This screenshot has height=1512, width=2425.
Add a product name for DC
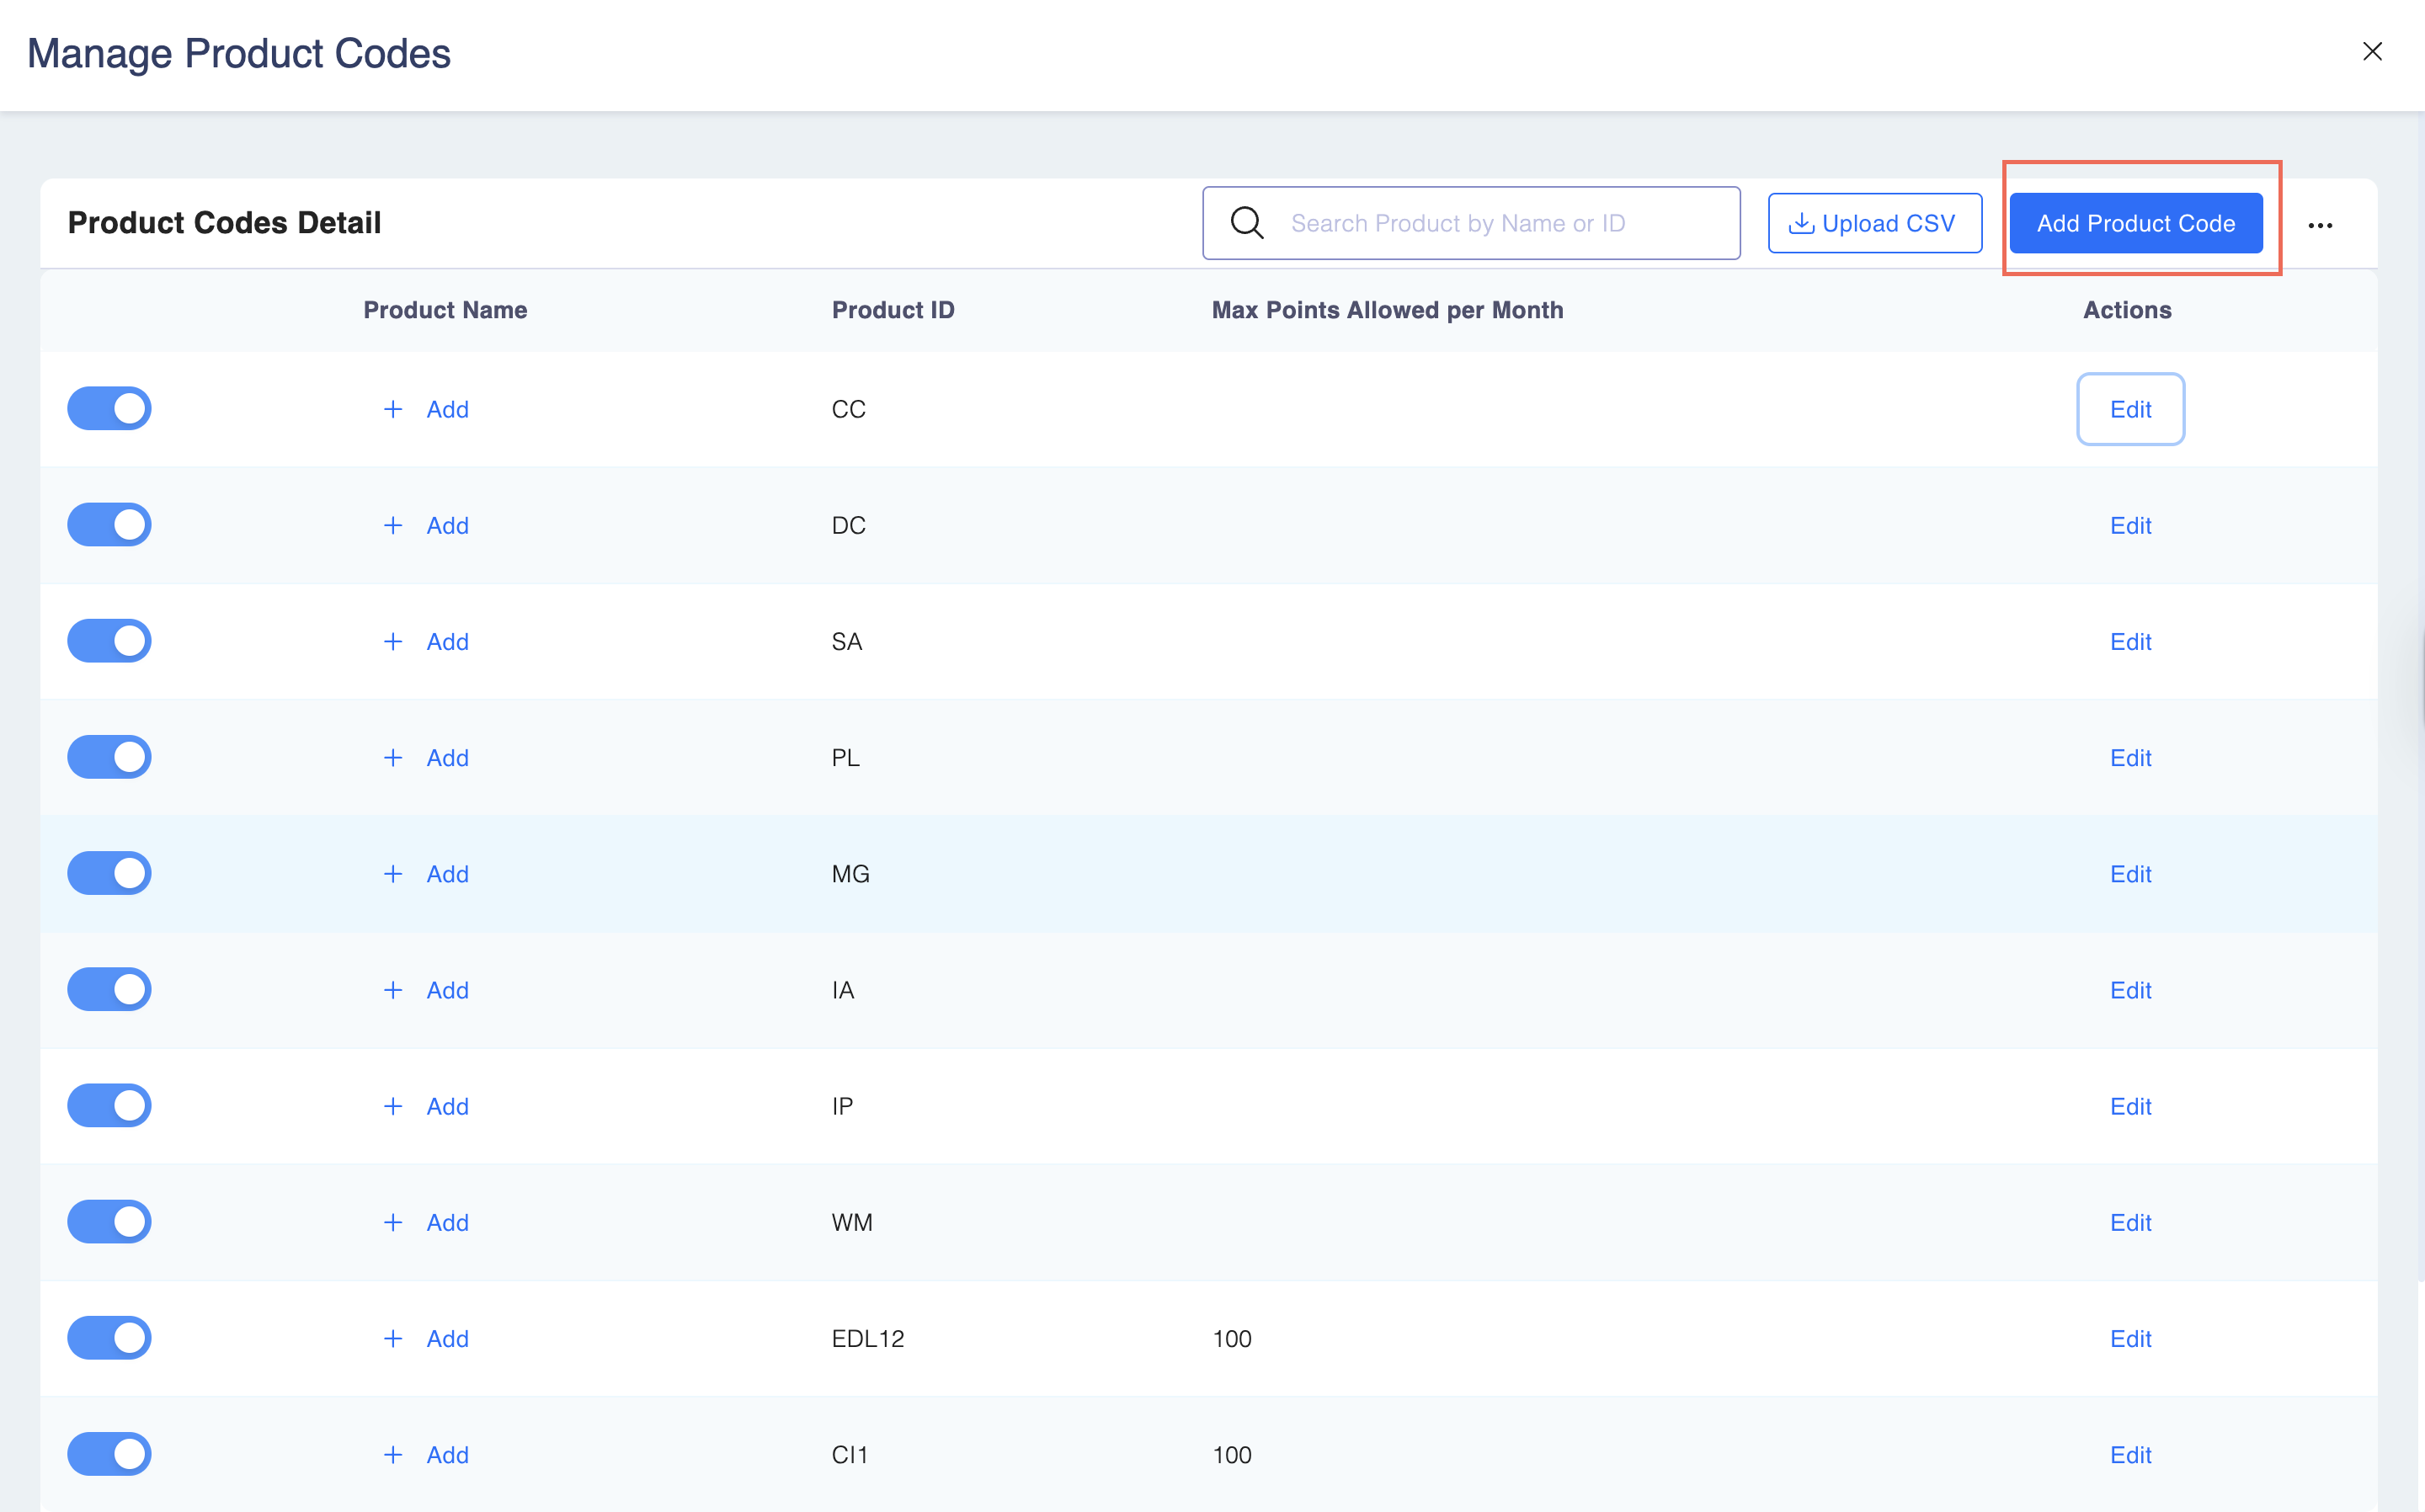[447, 526]
